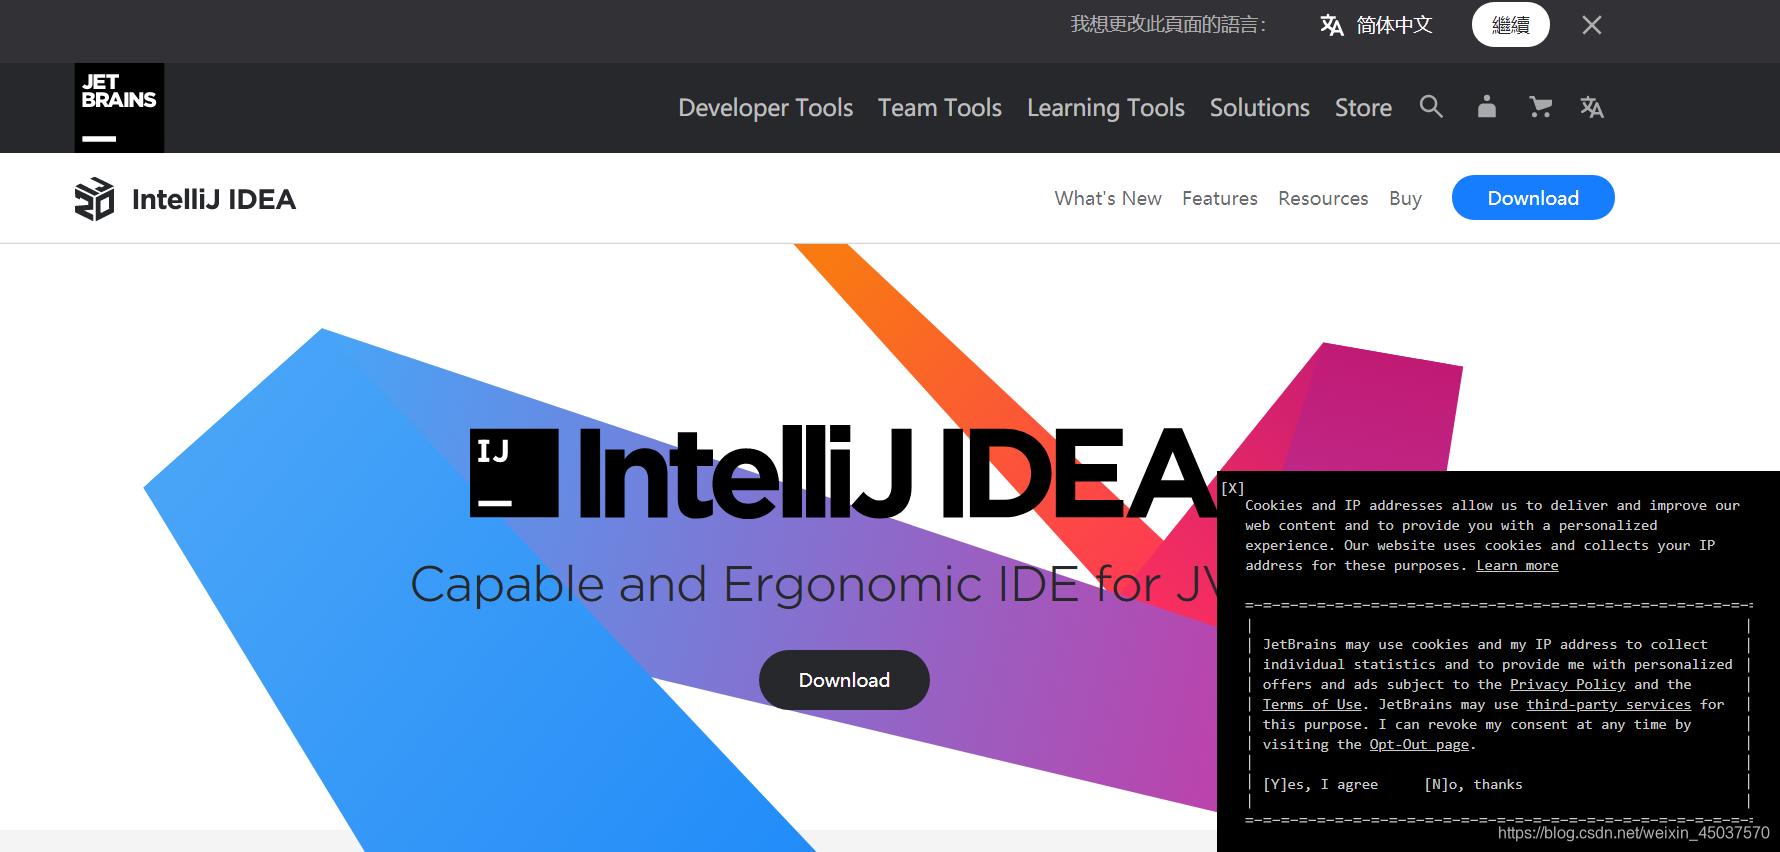Open the JetBrains logo home link
The image size is (1780, 852).
pos(119,108)
